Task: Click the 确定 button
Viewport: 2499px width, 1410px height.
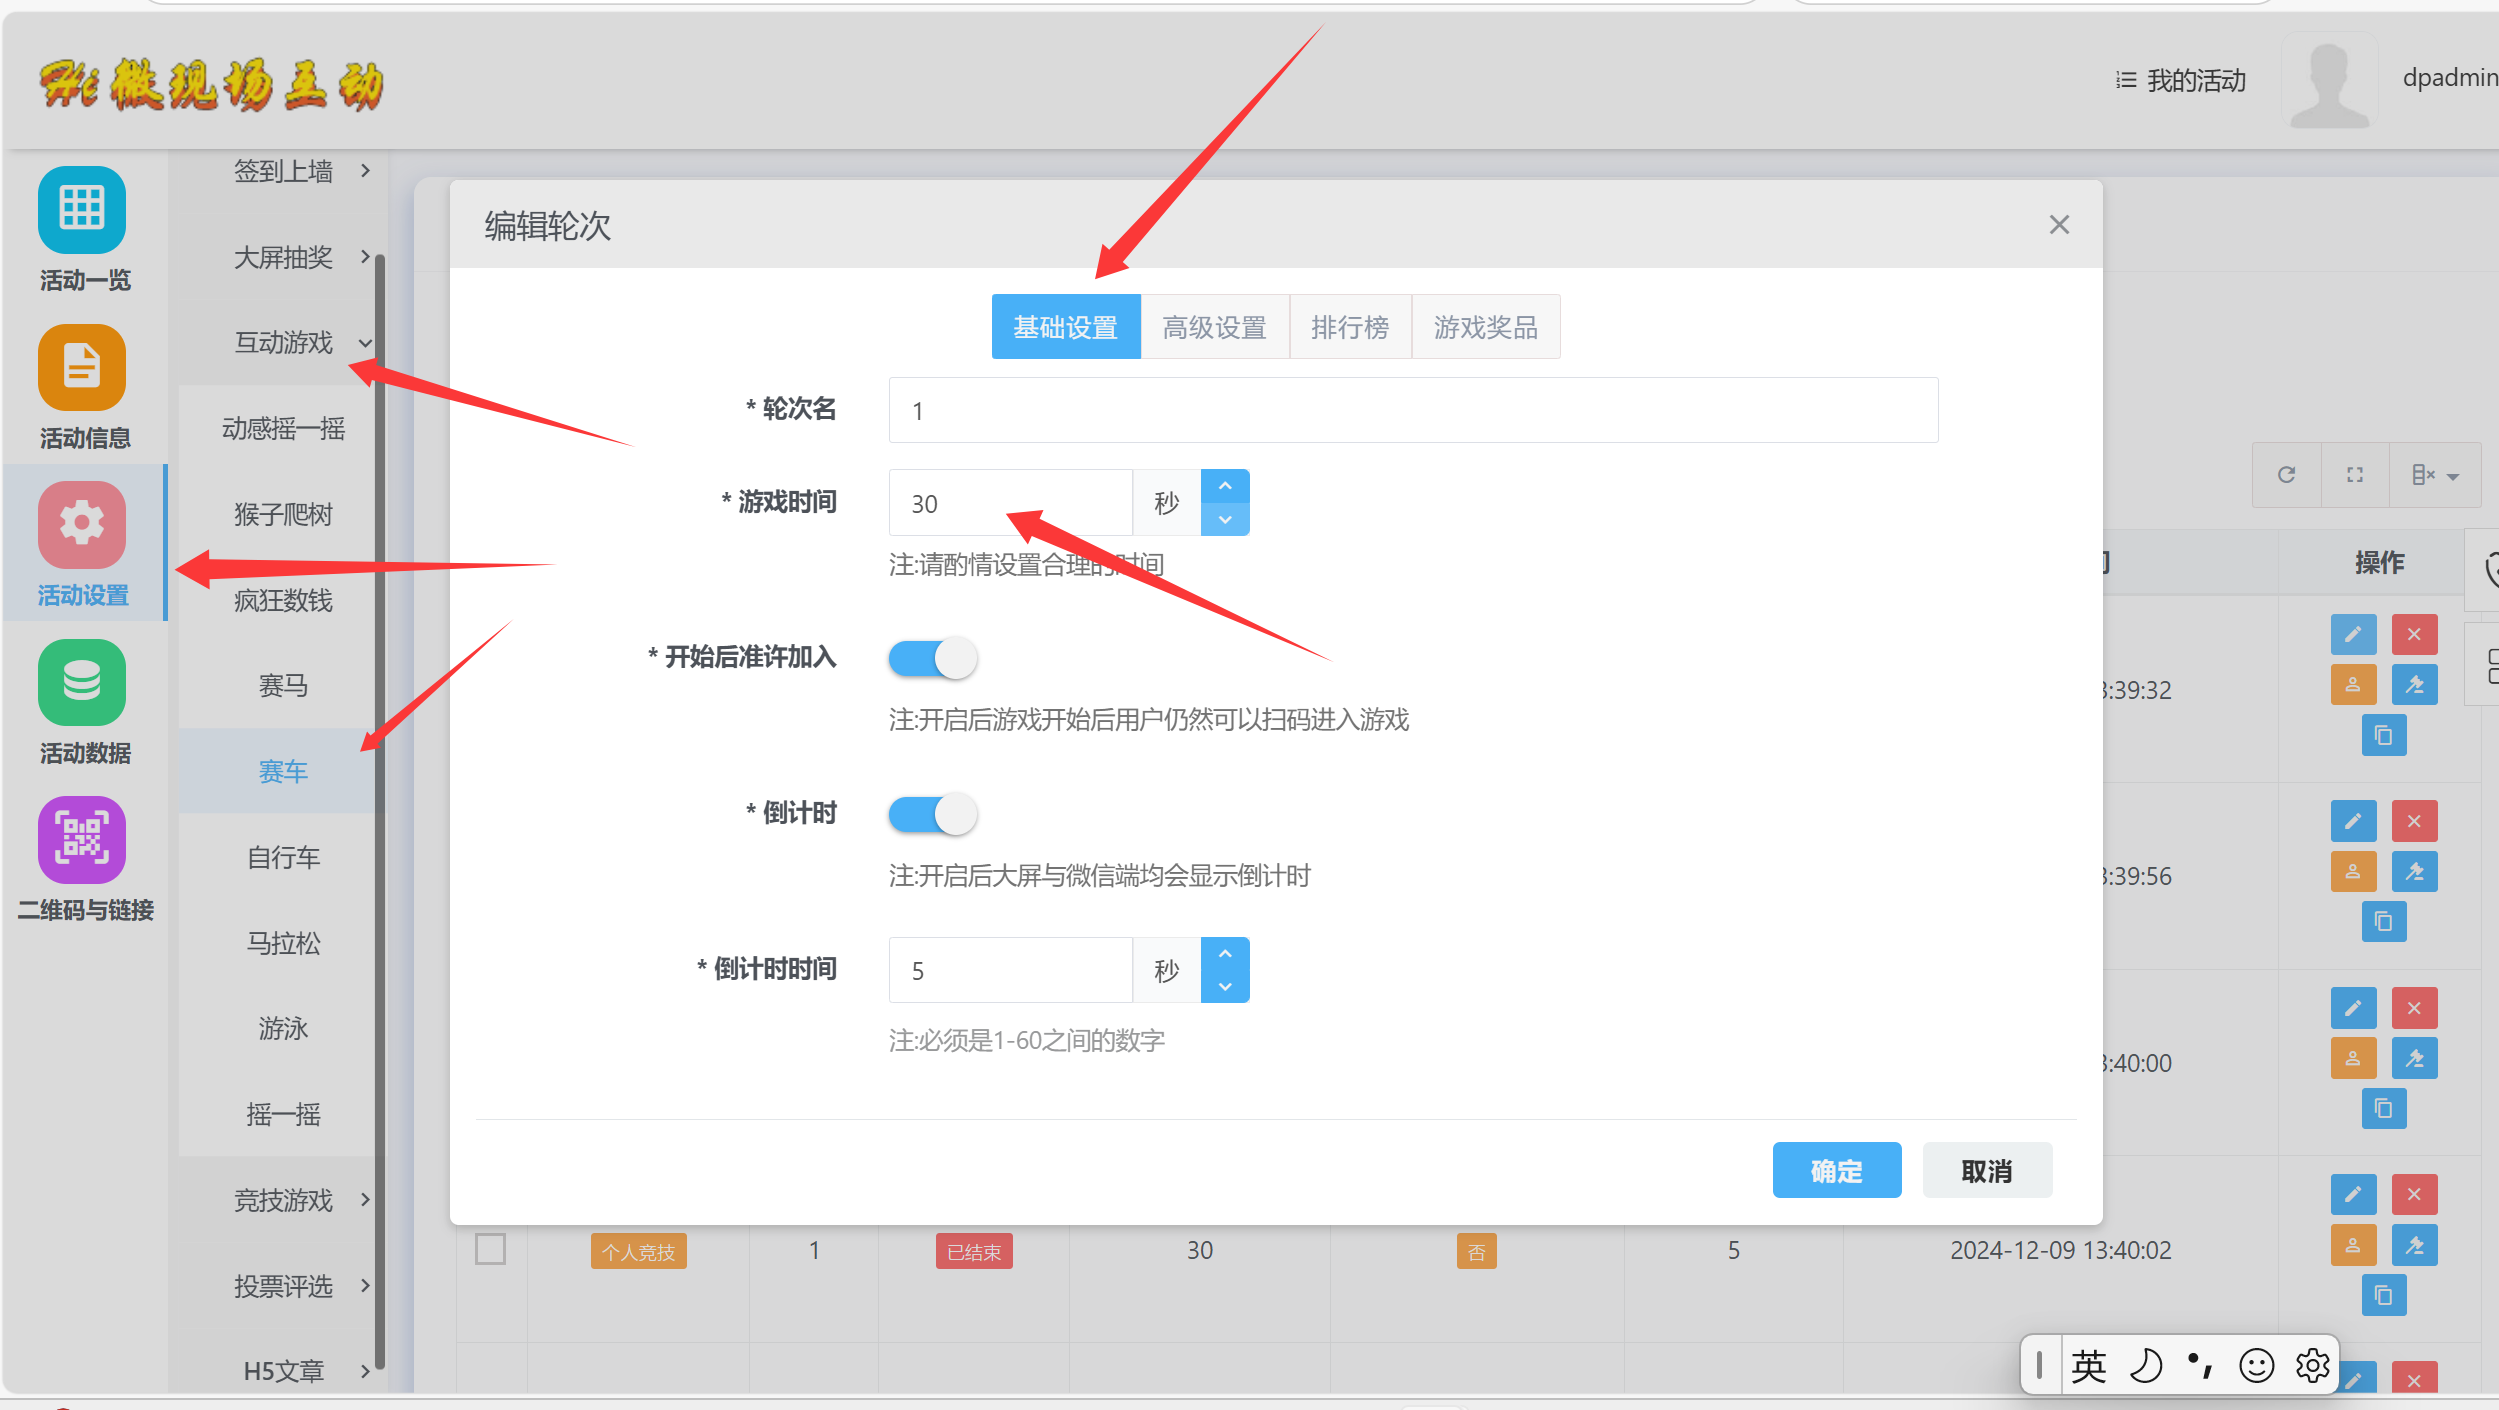Action: click(x=1836, y=1170)
